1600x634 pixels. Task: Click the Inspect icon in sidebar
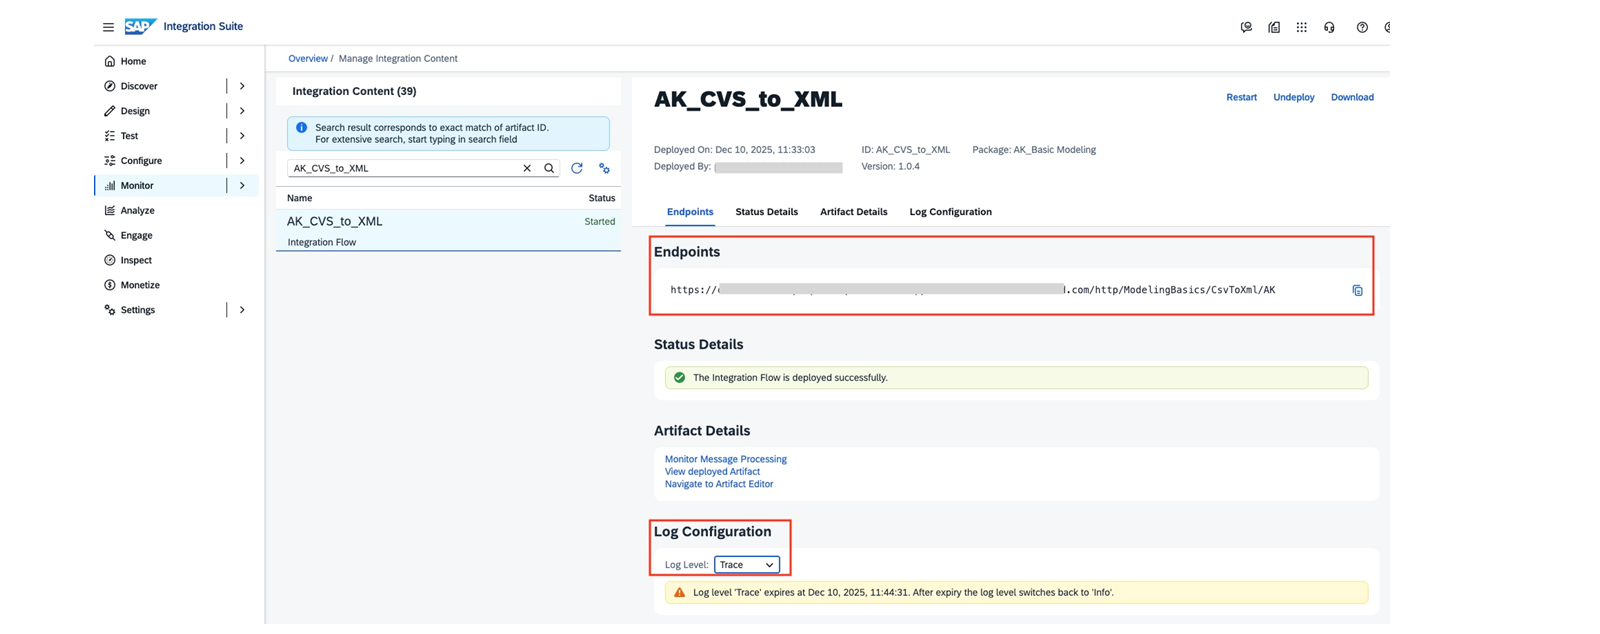tap(110, 260)
